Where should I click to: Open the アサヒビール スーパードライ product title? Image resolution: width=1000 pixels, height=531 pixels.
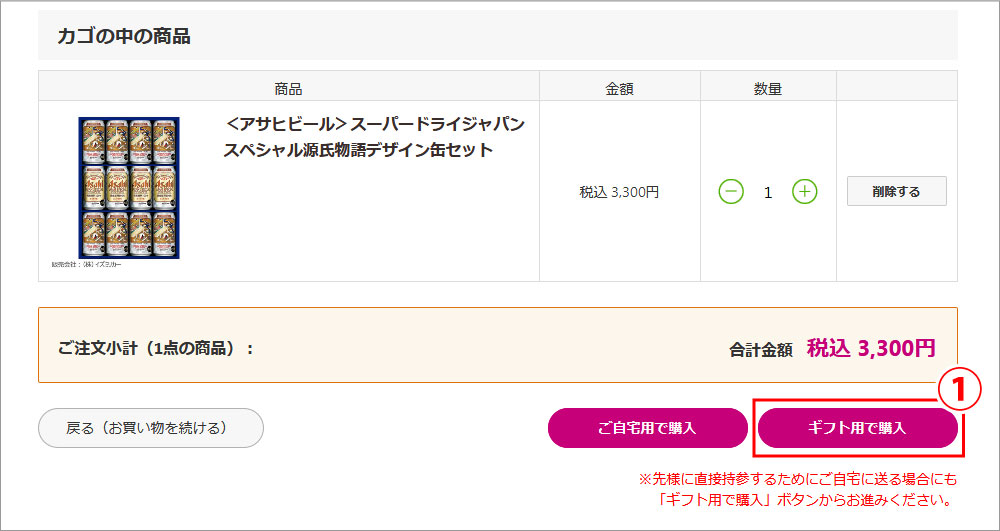[x=373, y=137]
